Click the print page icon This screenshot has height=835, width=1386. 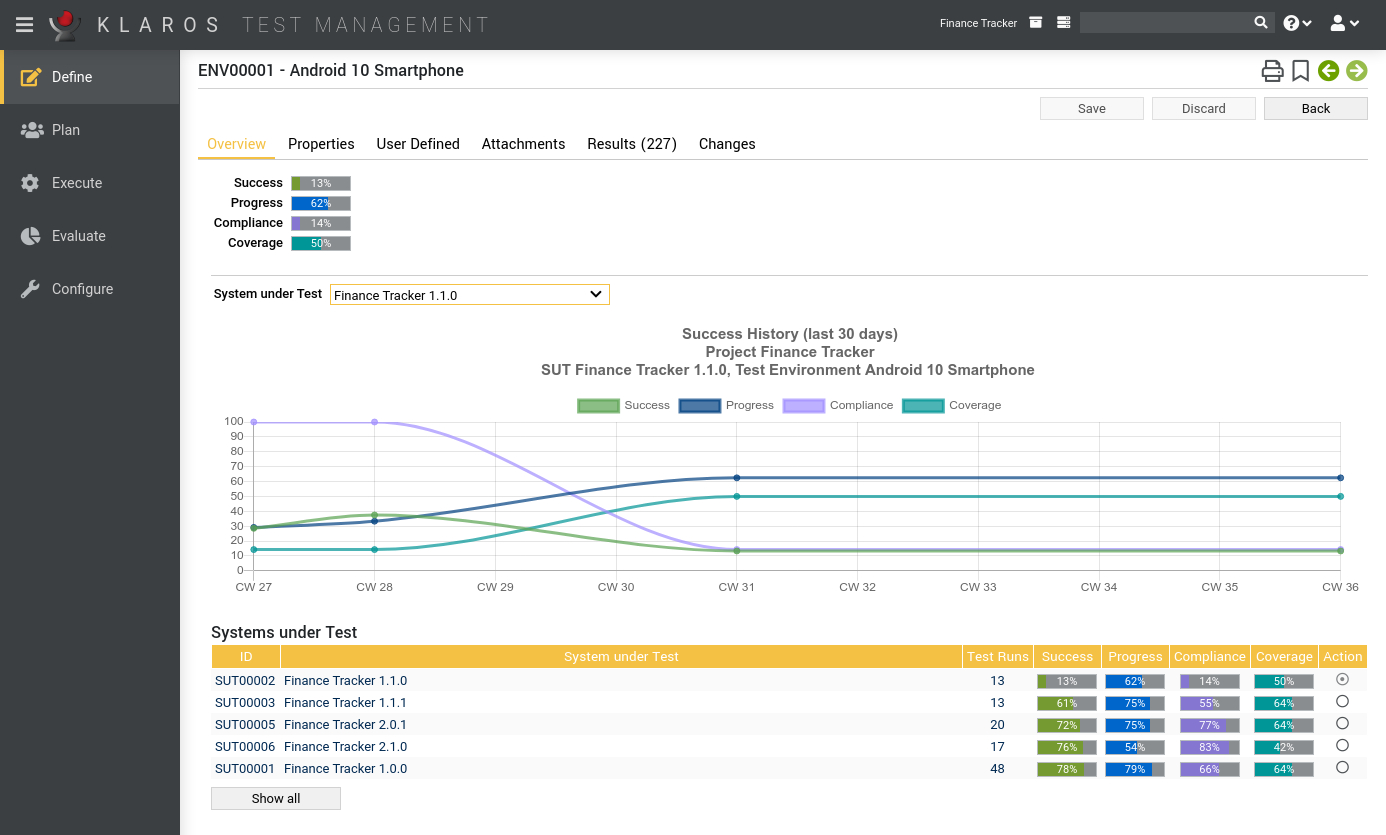point(1272,71)
